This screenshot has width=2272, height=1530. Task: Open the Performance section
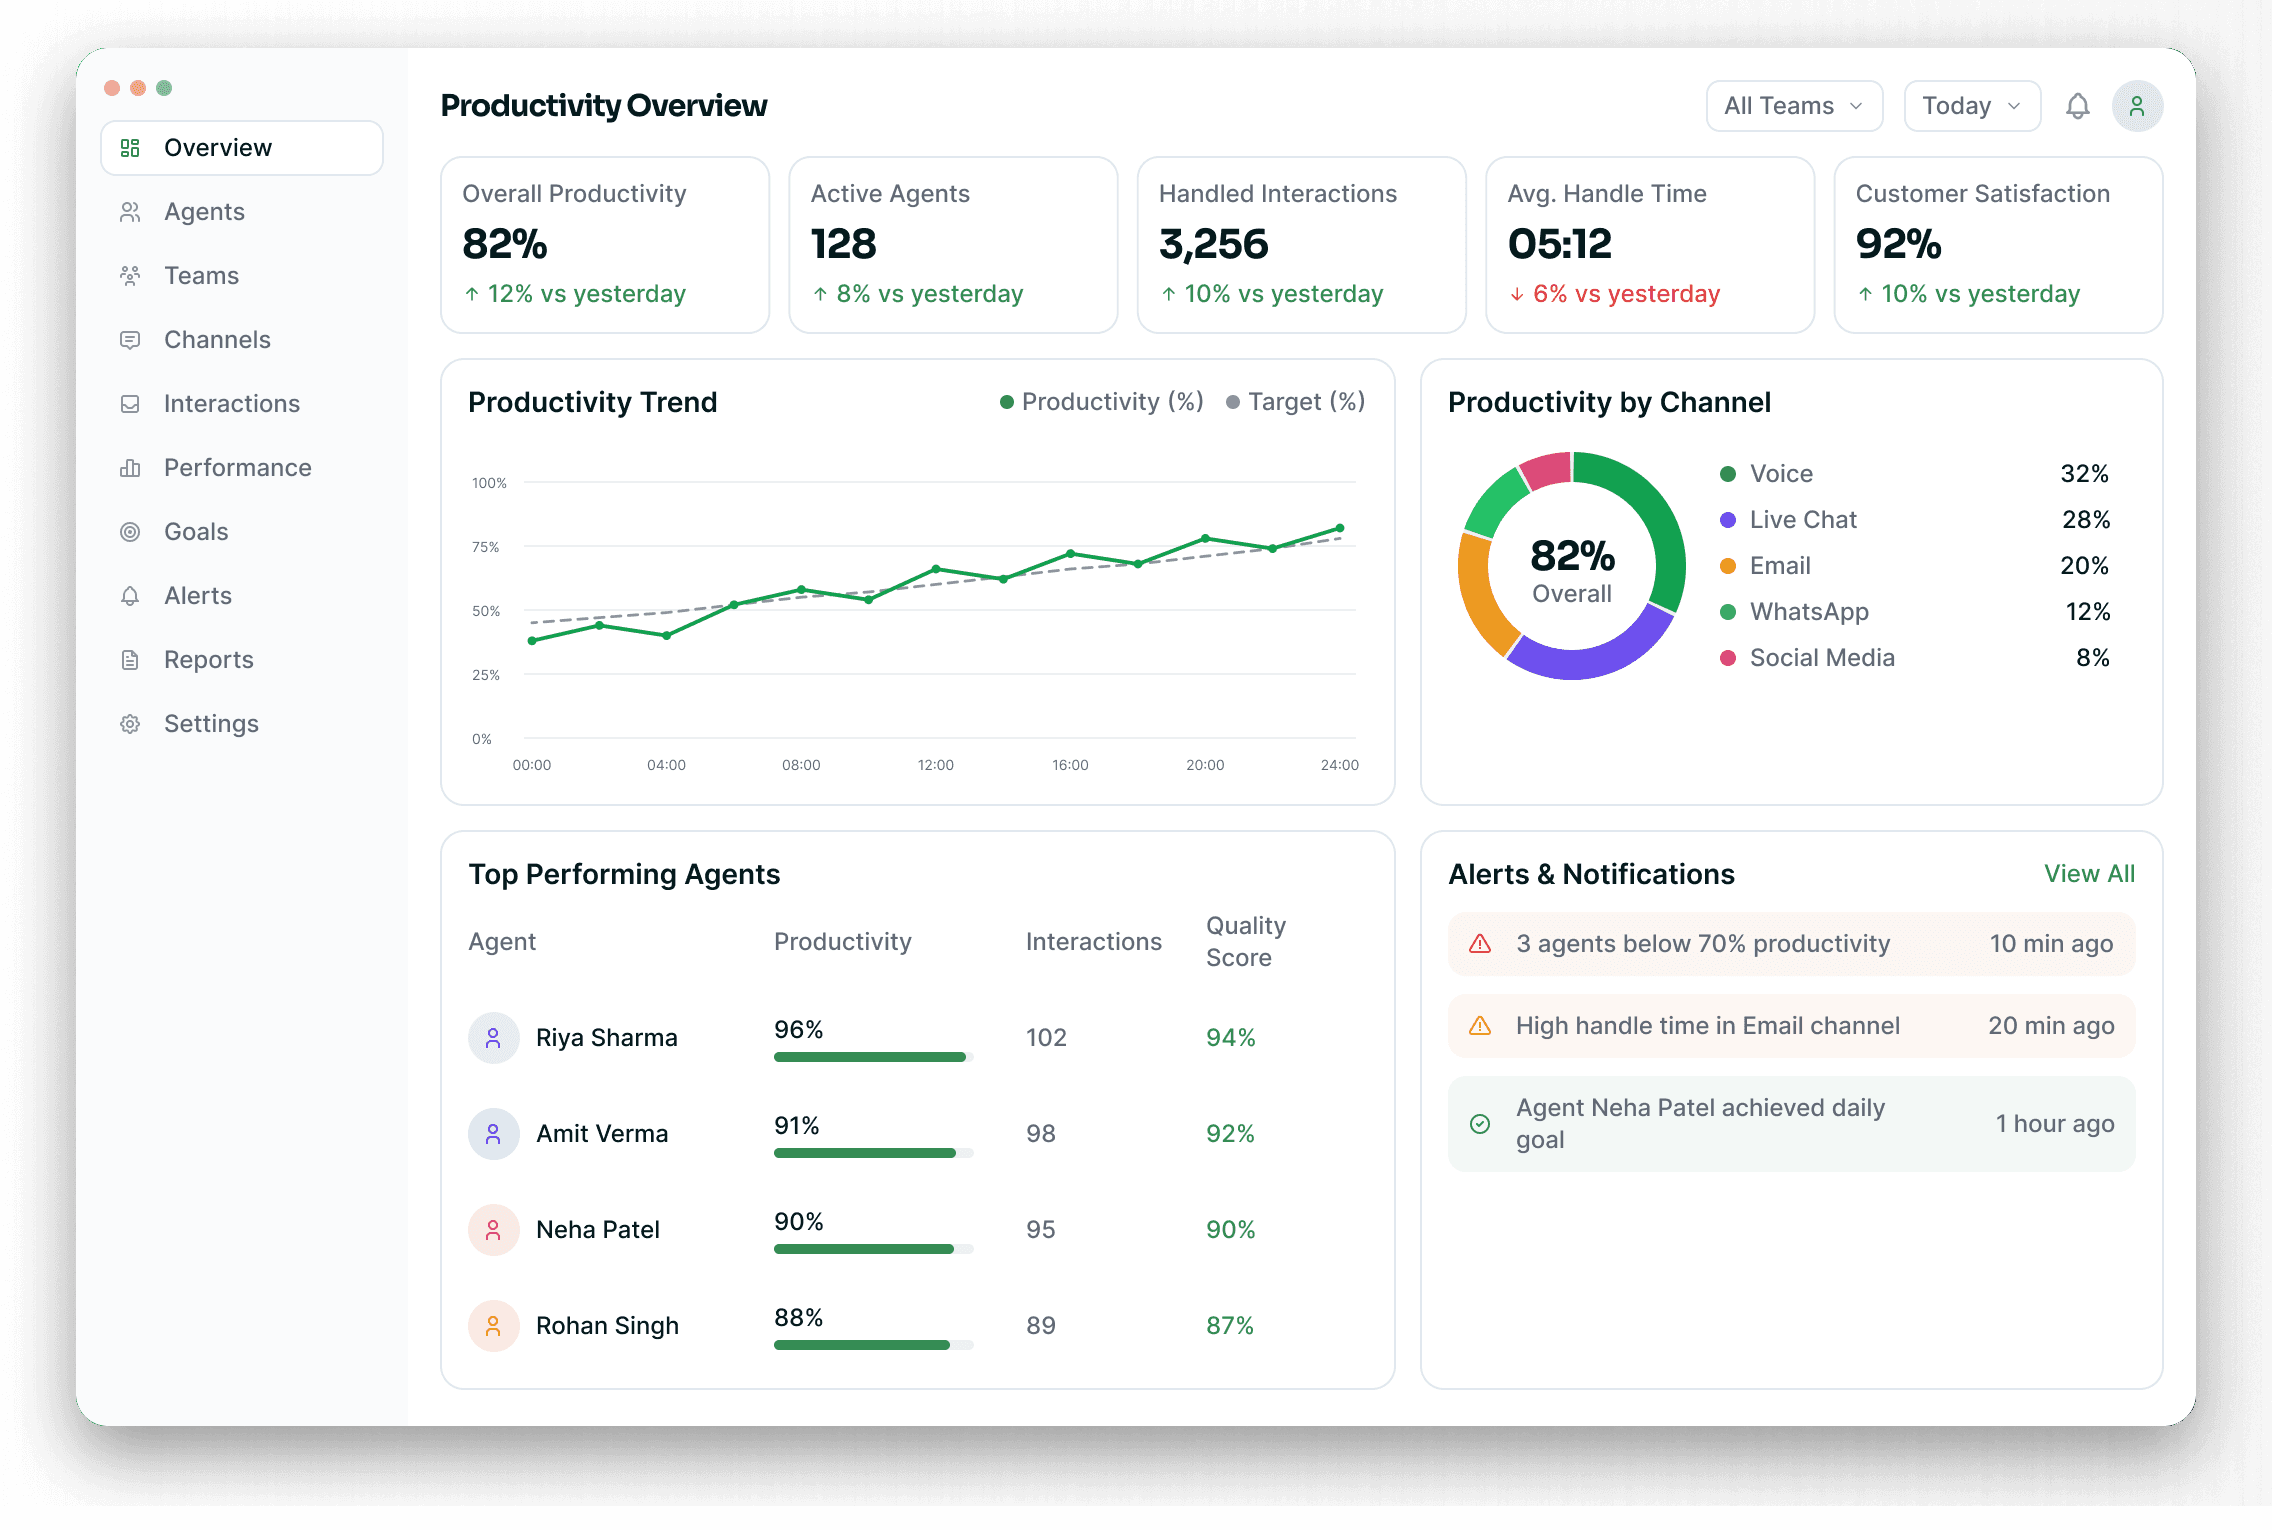pyautogui.click(x=242, y=468)
